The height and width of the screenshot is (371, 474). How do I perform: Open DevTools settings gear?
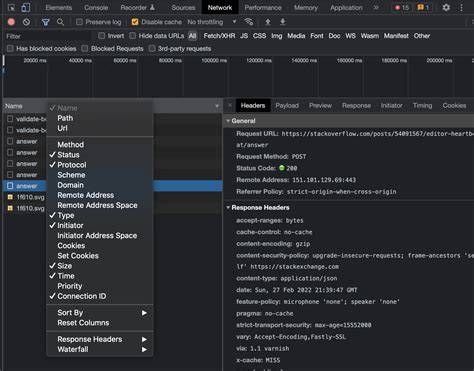(446, 7)
